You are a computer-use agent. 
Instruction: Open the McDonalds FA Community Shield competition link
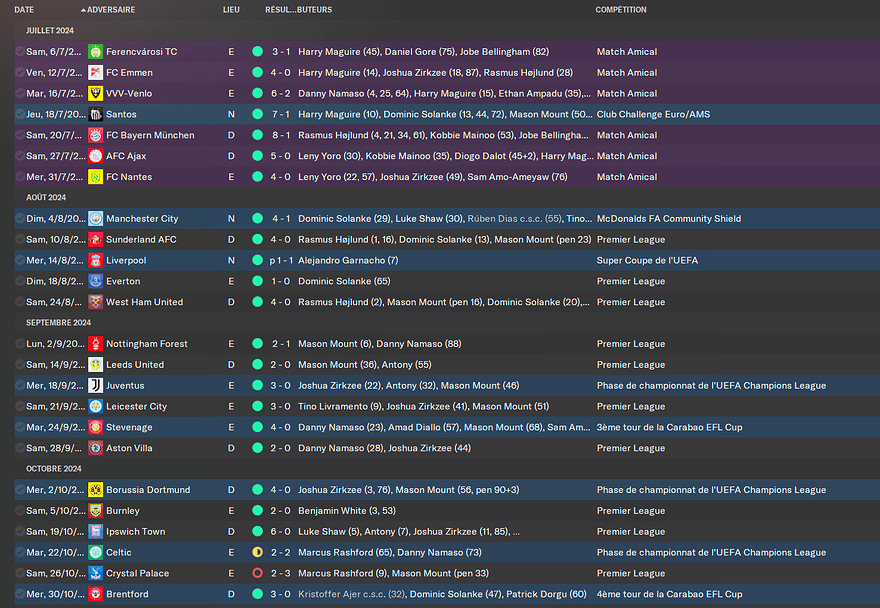point(668,219)
